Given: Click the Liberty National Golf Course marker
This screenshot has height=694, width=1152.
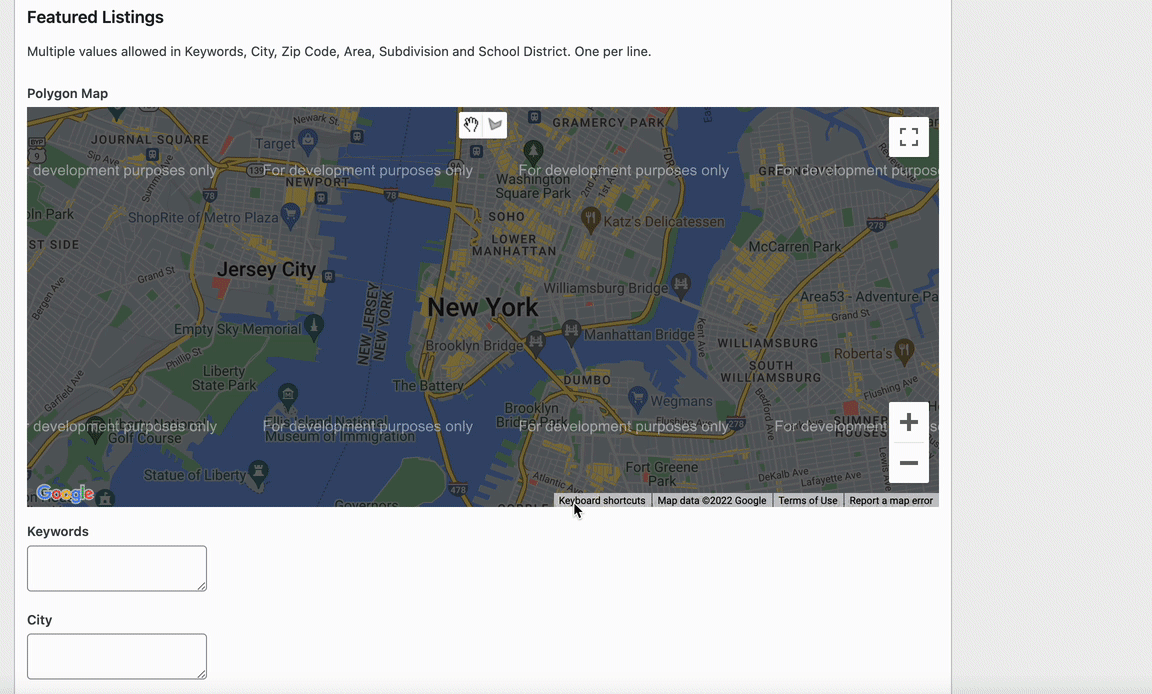Looking at the screenshot, I should 96,430.
